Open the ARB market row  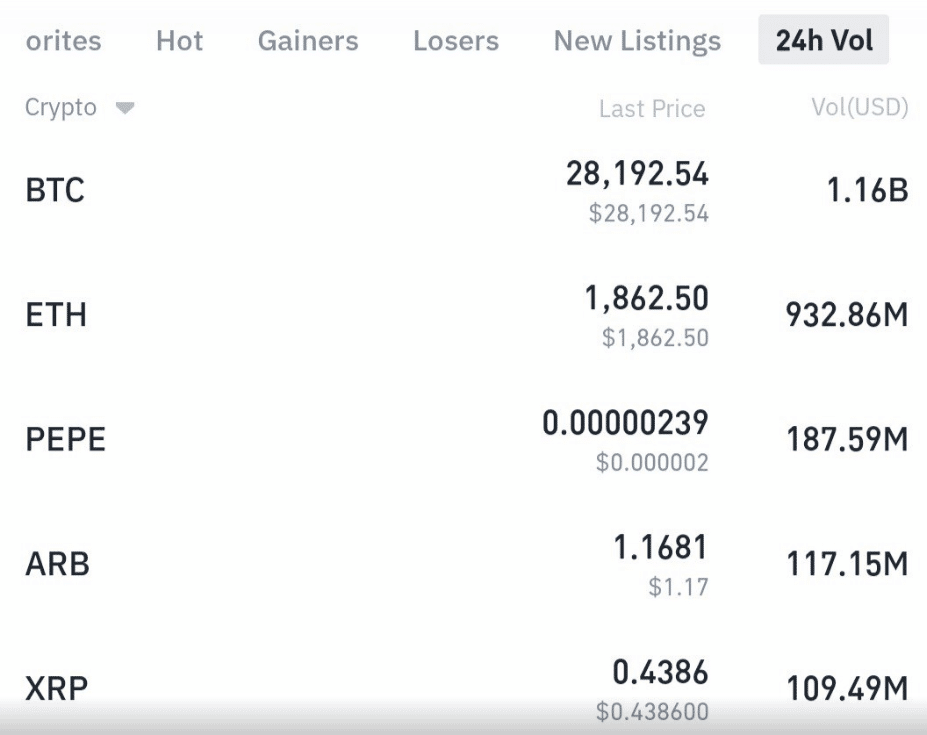[464, 564]
